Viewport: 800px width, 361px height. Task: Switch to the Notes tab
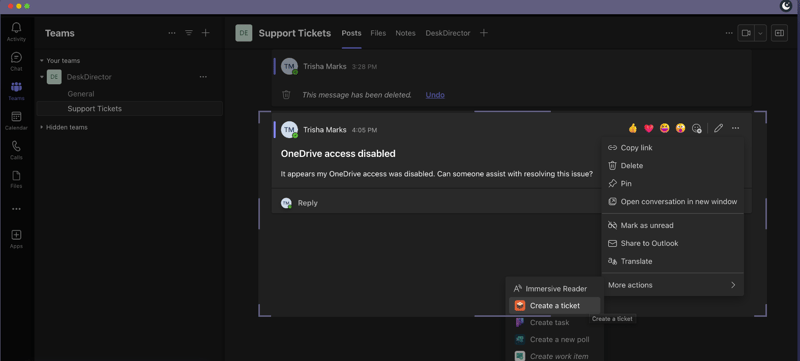(406, 33)
